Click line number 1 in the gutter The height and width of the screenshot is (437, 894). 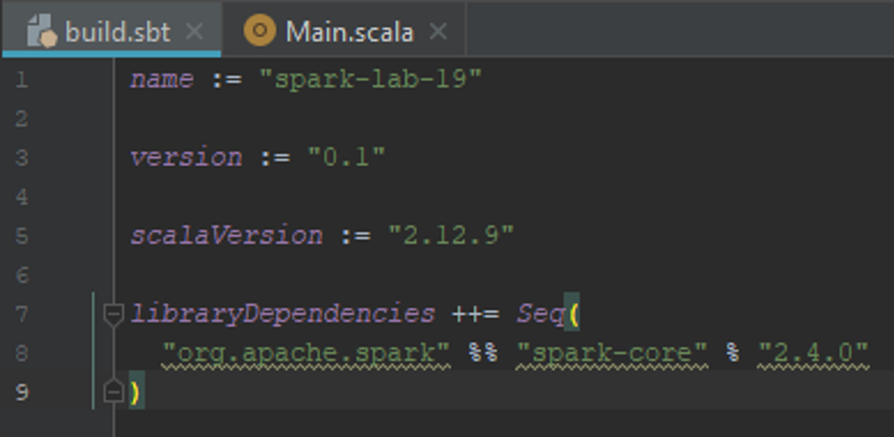[x=22, y=79]
